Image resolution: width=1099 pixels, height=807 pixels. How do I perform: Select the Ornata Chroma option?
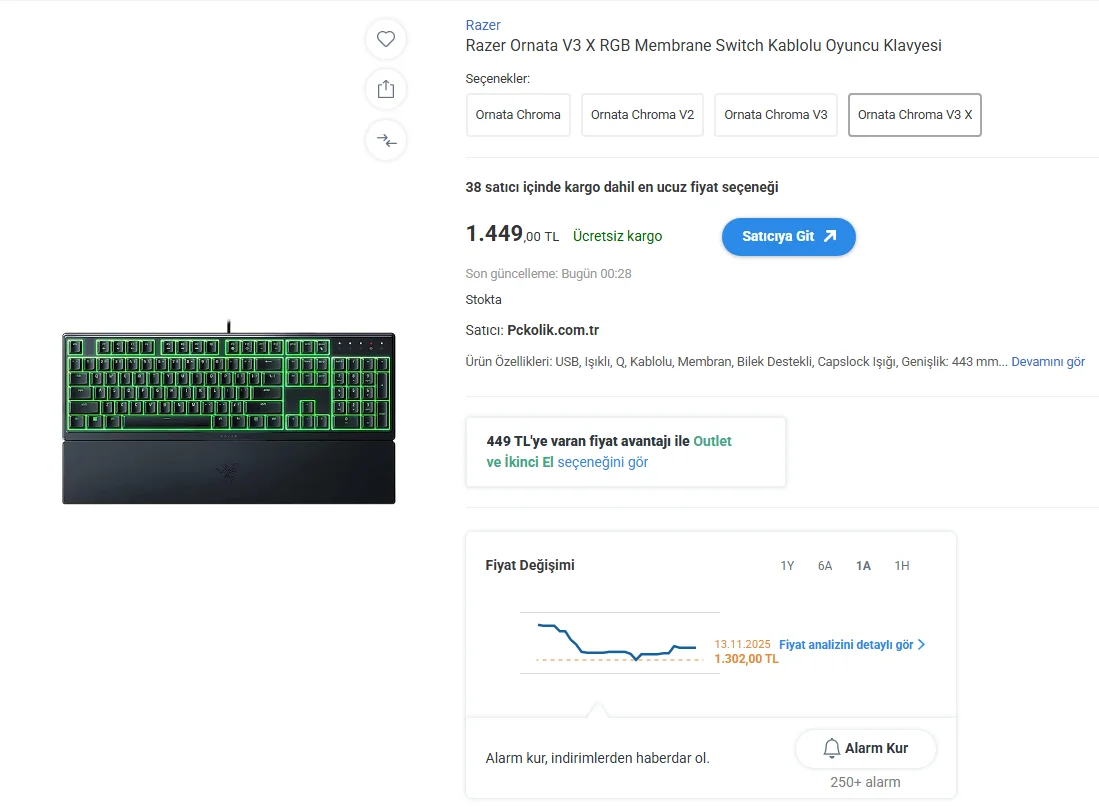[x=518, y=115]
